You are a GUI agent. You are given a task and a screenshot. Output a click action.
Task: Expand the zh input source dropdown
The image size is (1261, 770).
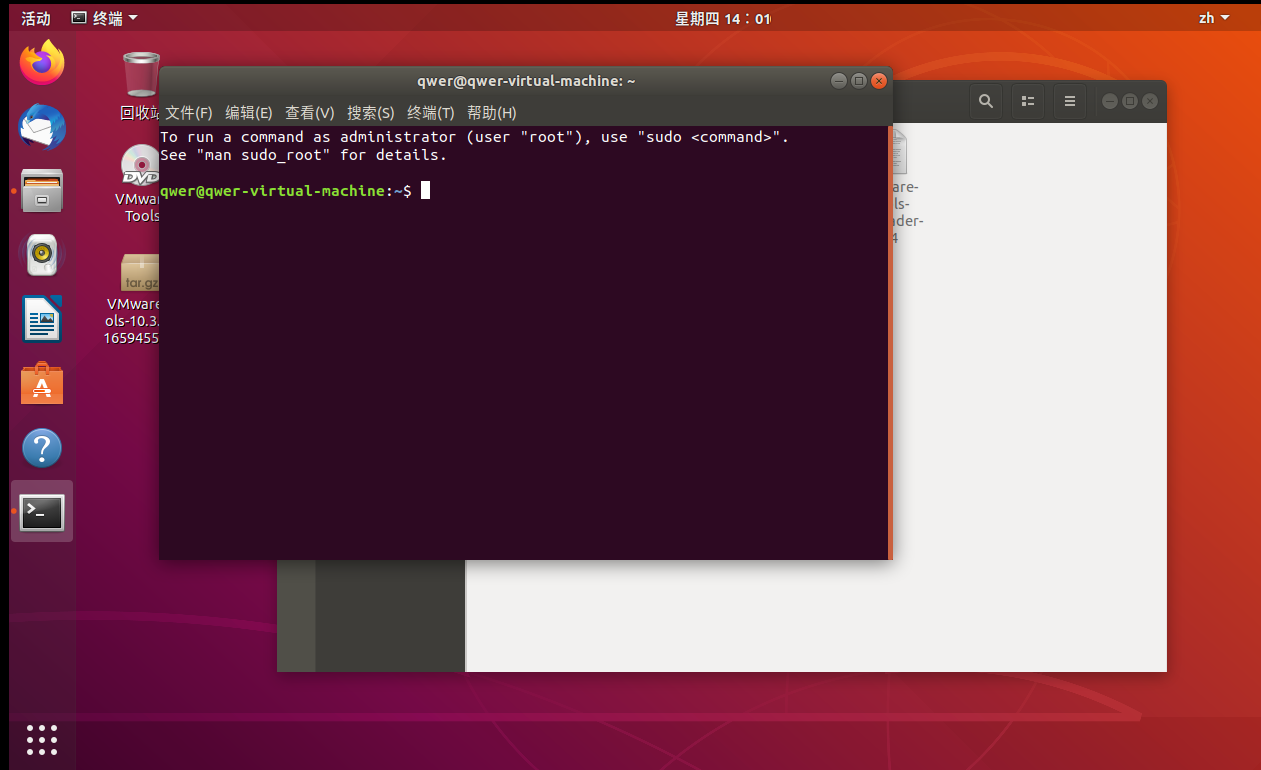click(1214, 18)
